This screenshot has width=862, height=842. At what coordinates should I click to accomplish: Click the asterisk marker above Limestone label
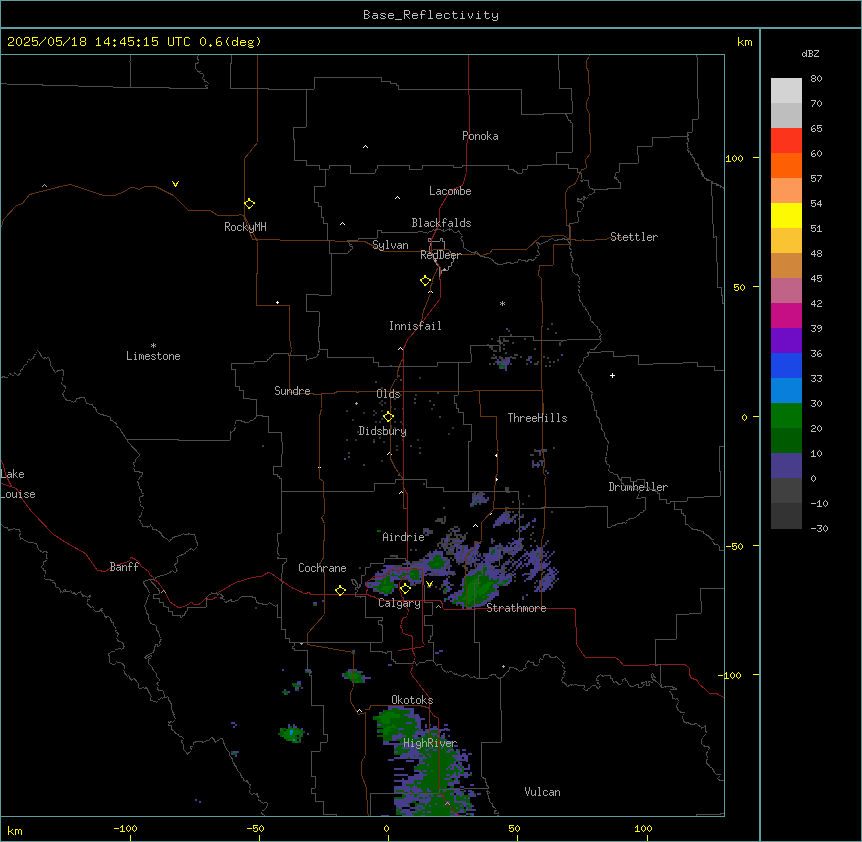tap(153, 346)
